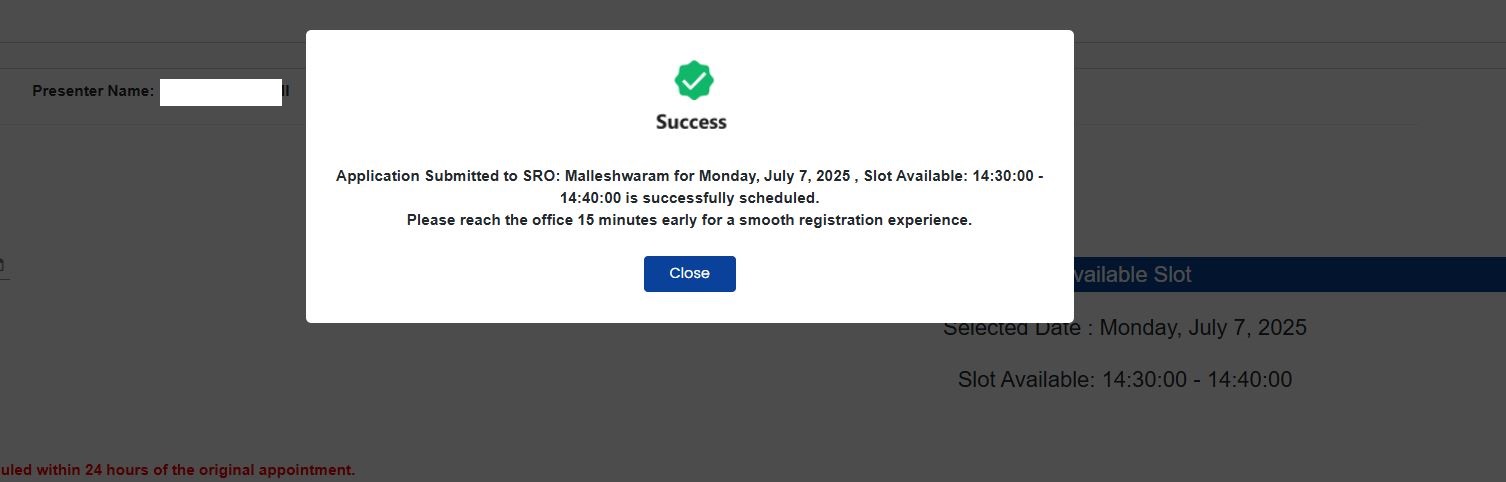Click the Presenter Name label
This screenshot has height=482, width=1506.
coord(93,91)
